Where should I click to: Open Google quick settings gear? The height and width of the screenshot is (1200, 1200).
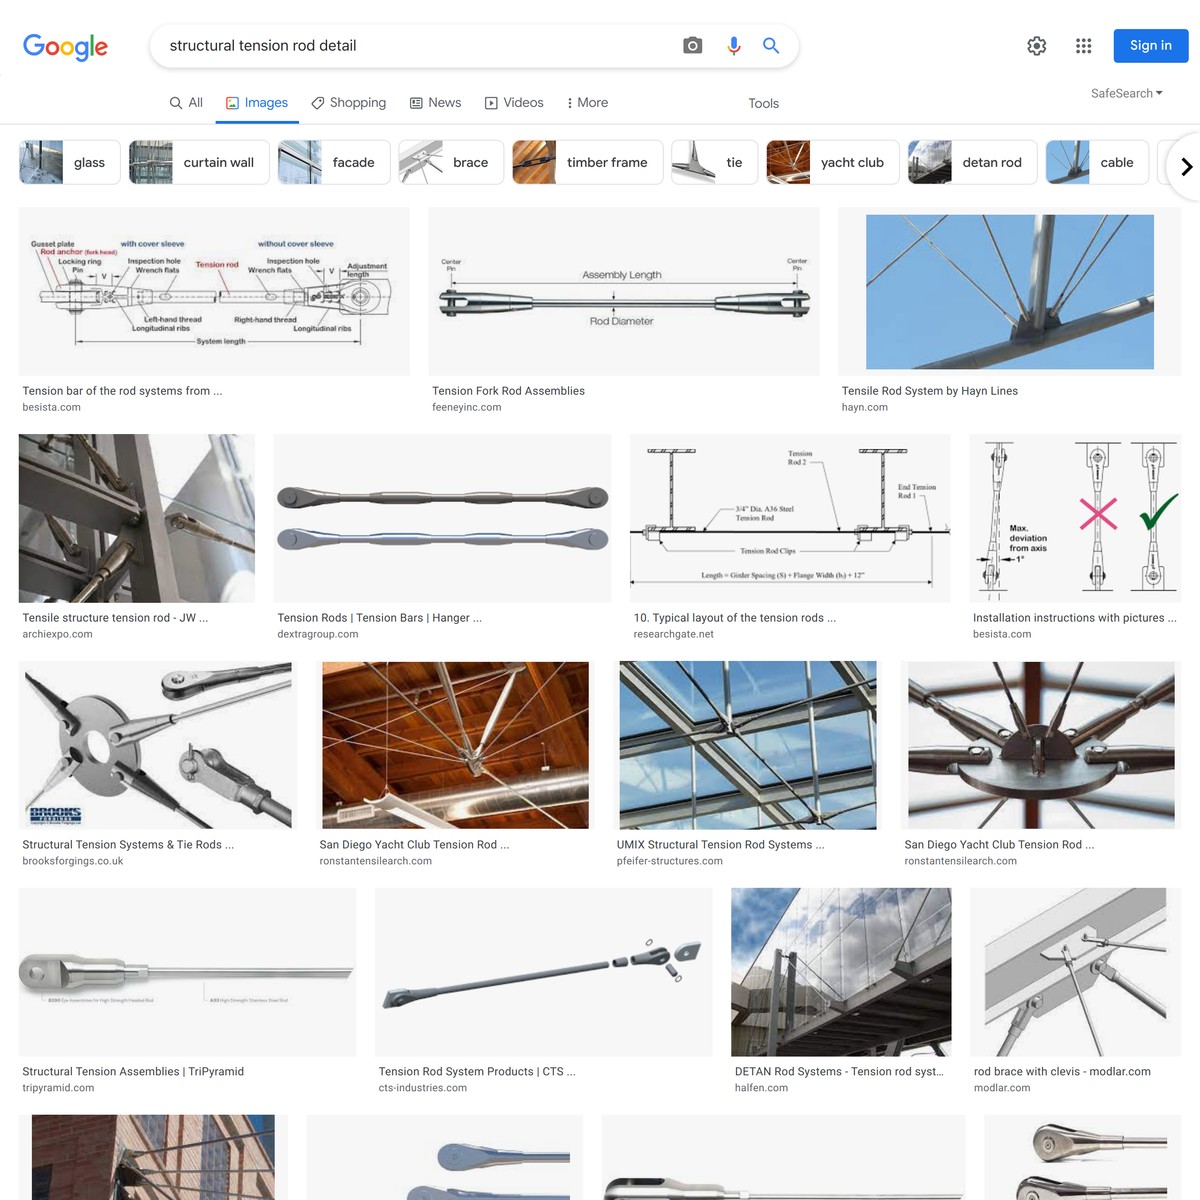(x=1036, y=45)
